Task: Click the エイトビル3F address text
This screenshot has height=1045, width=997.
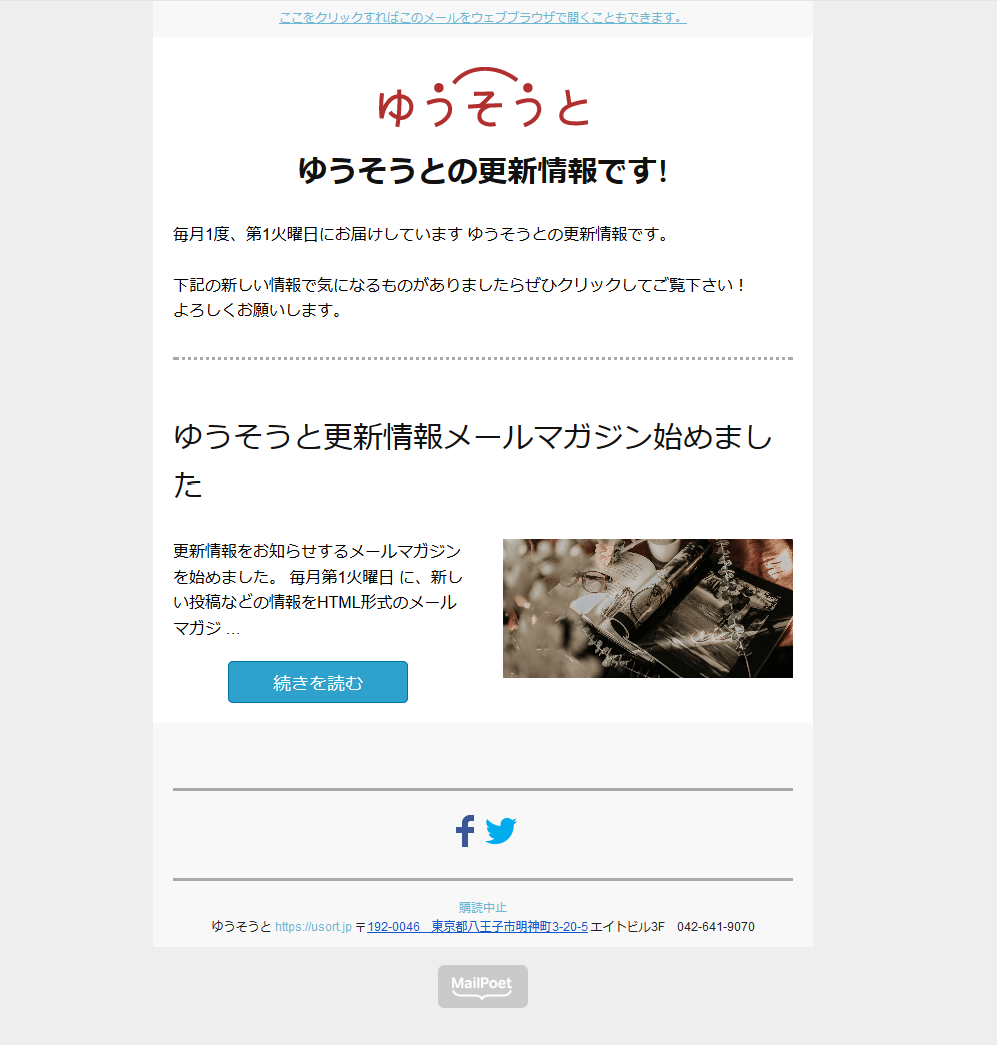Action: [627, 926]
